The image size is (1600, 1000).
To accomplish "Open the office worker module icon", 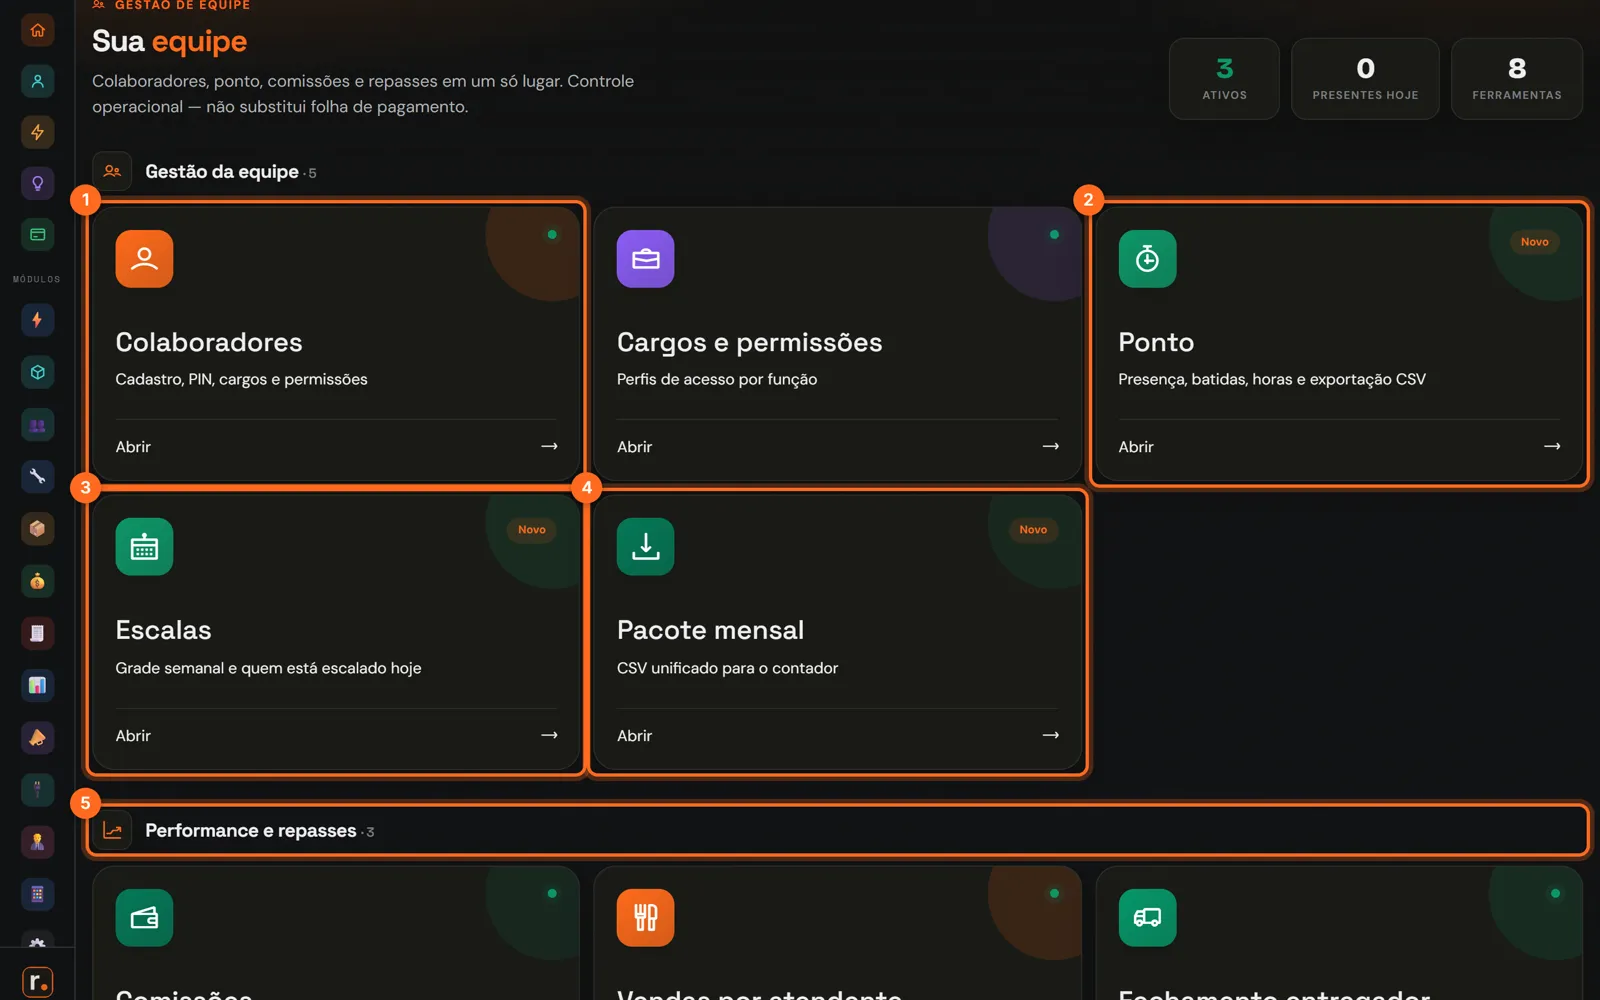I will coord(37,842).
